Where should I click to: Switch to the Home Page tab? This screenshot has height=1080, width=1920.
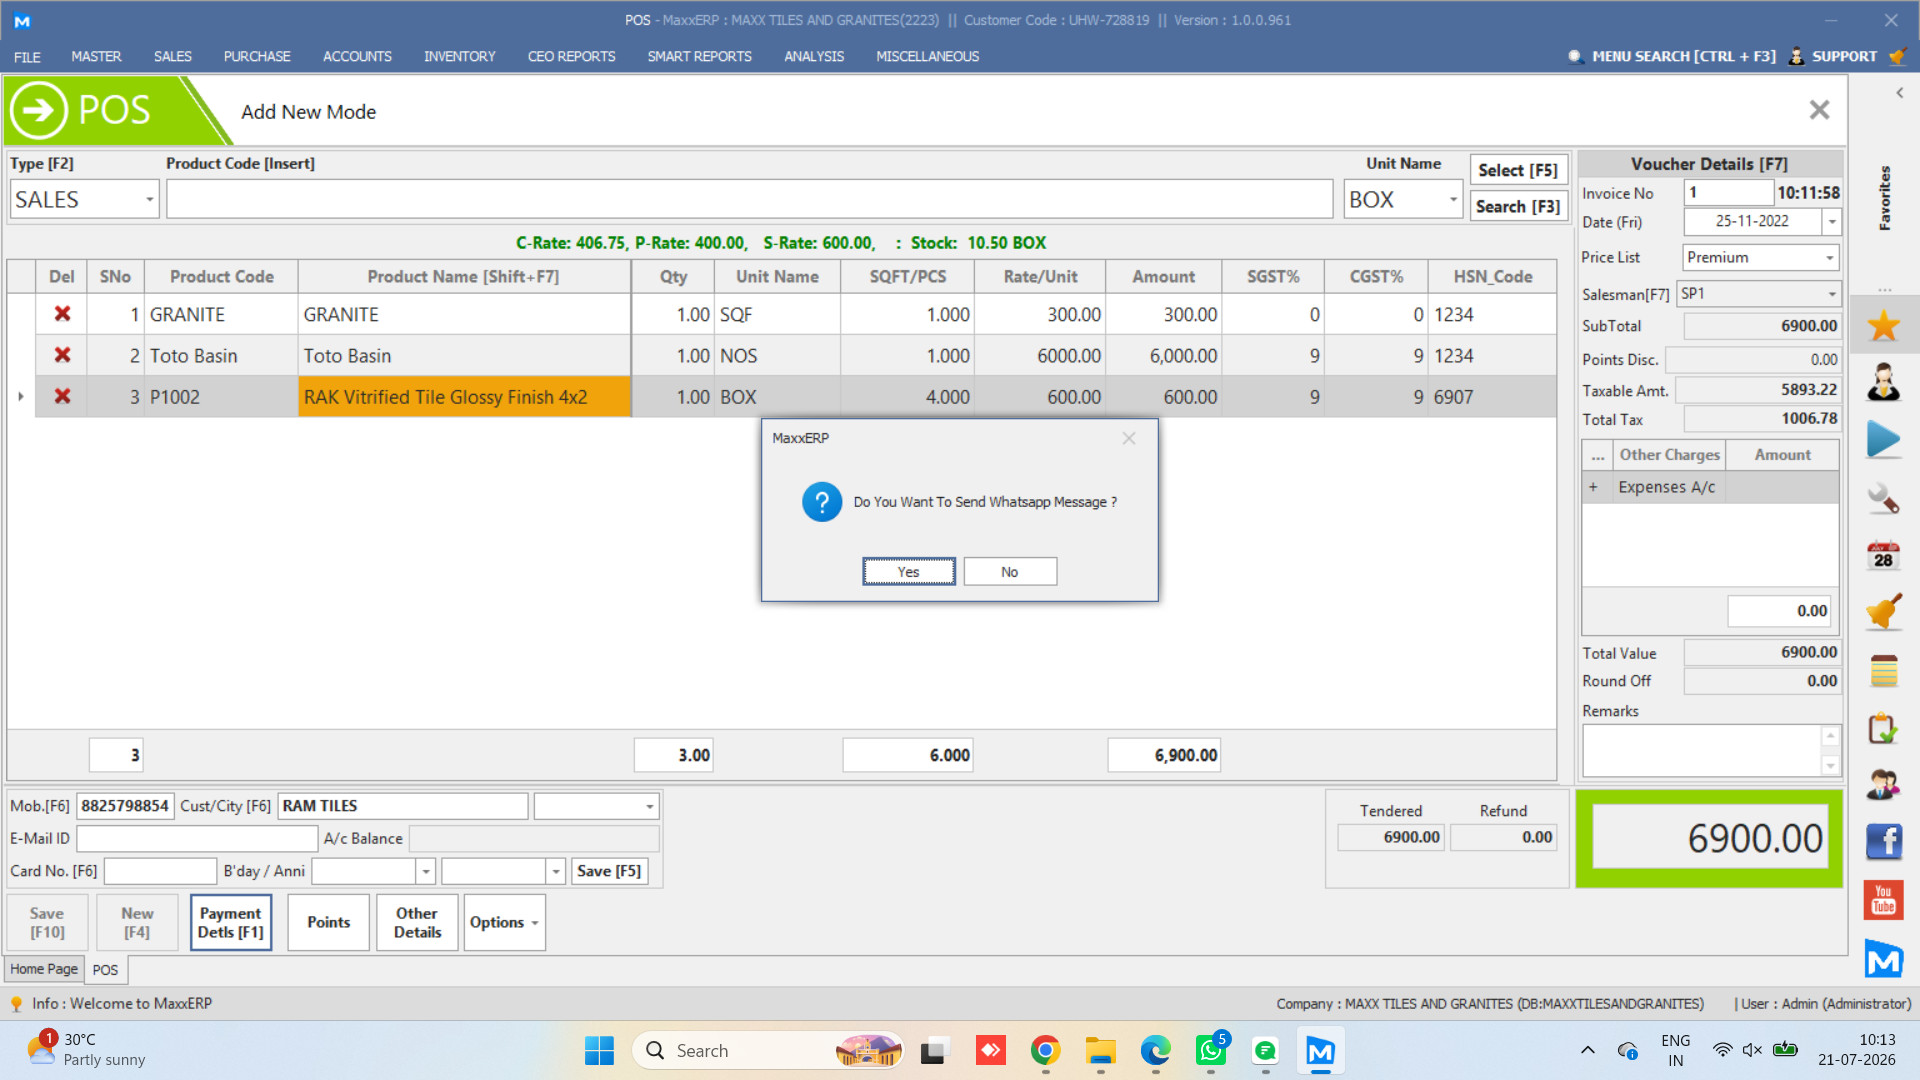point(44,969)
